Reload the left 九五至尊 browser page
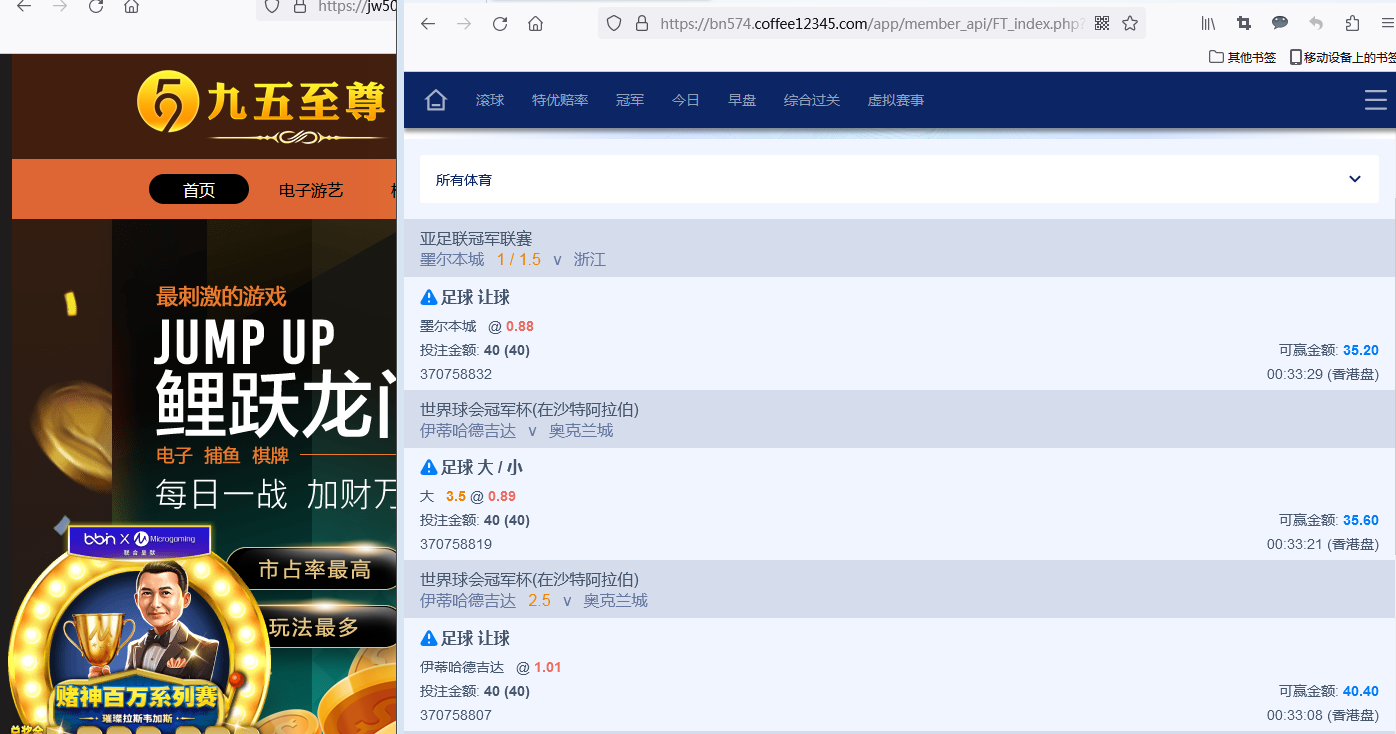 96,6
